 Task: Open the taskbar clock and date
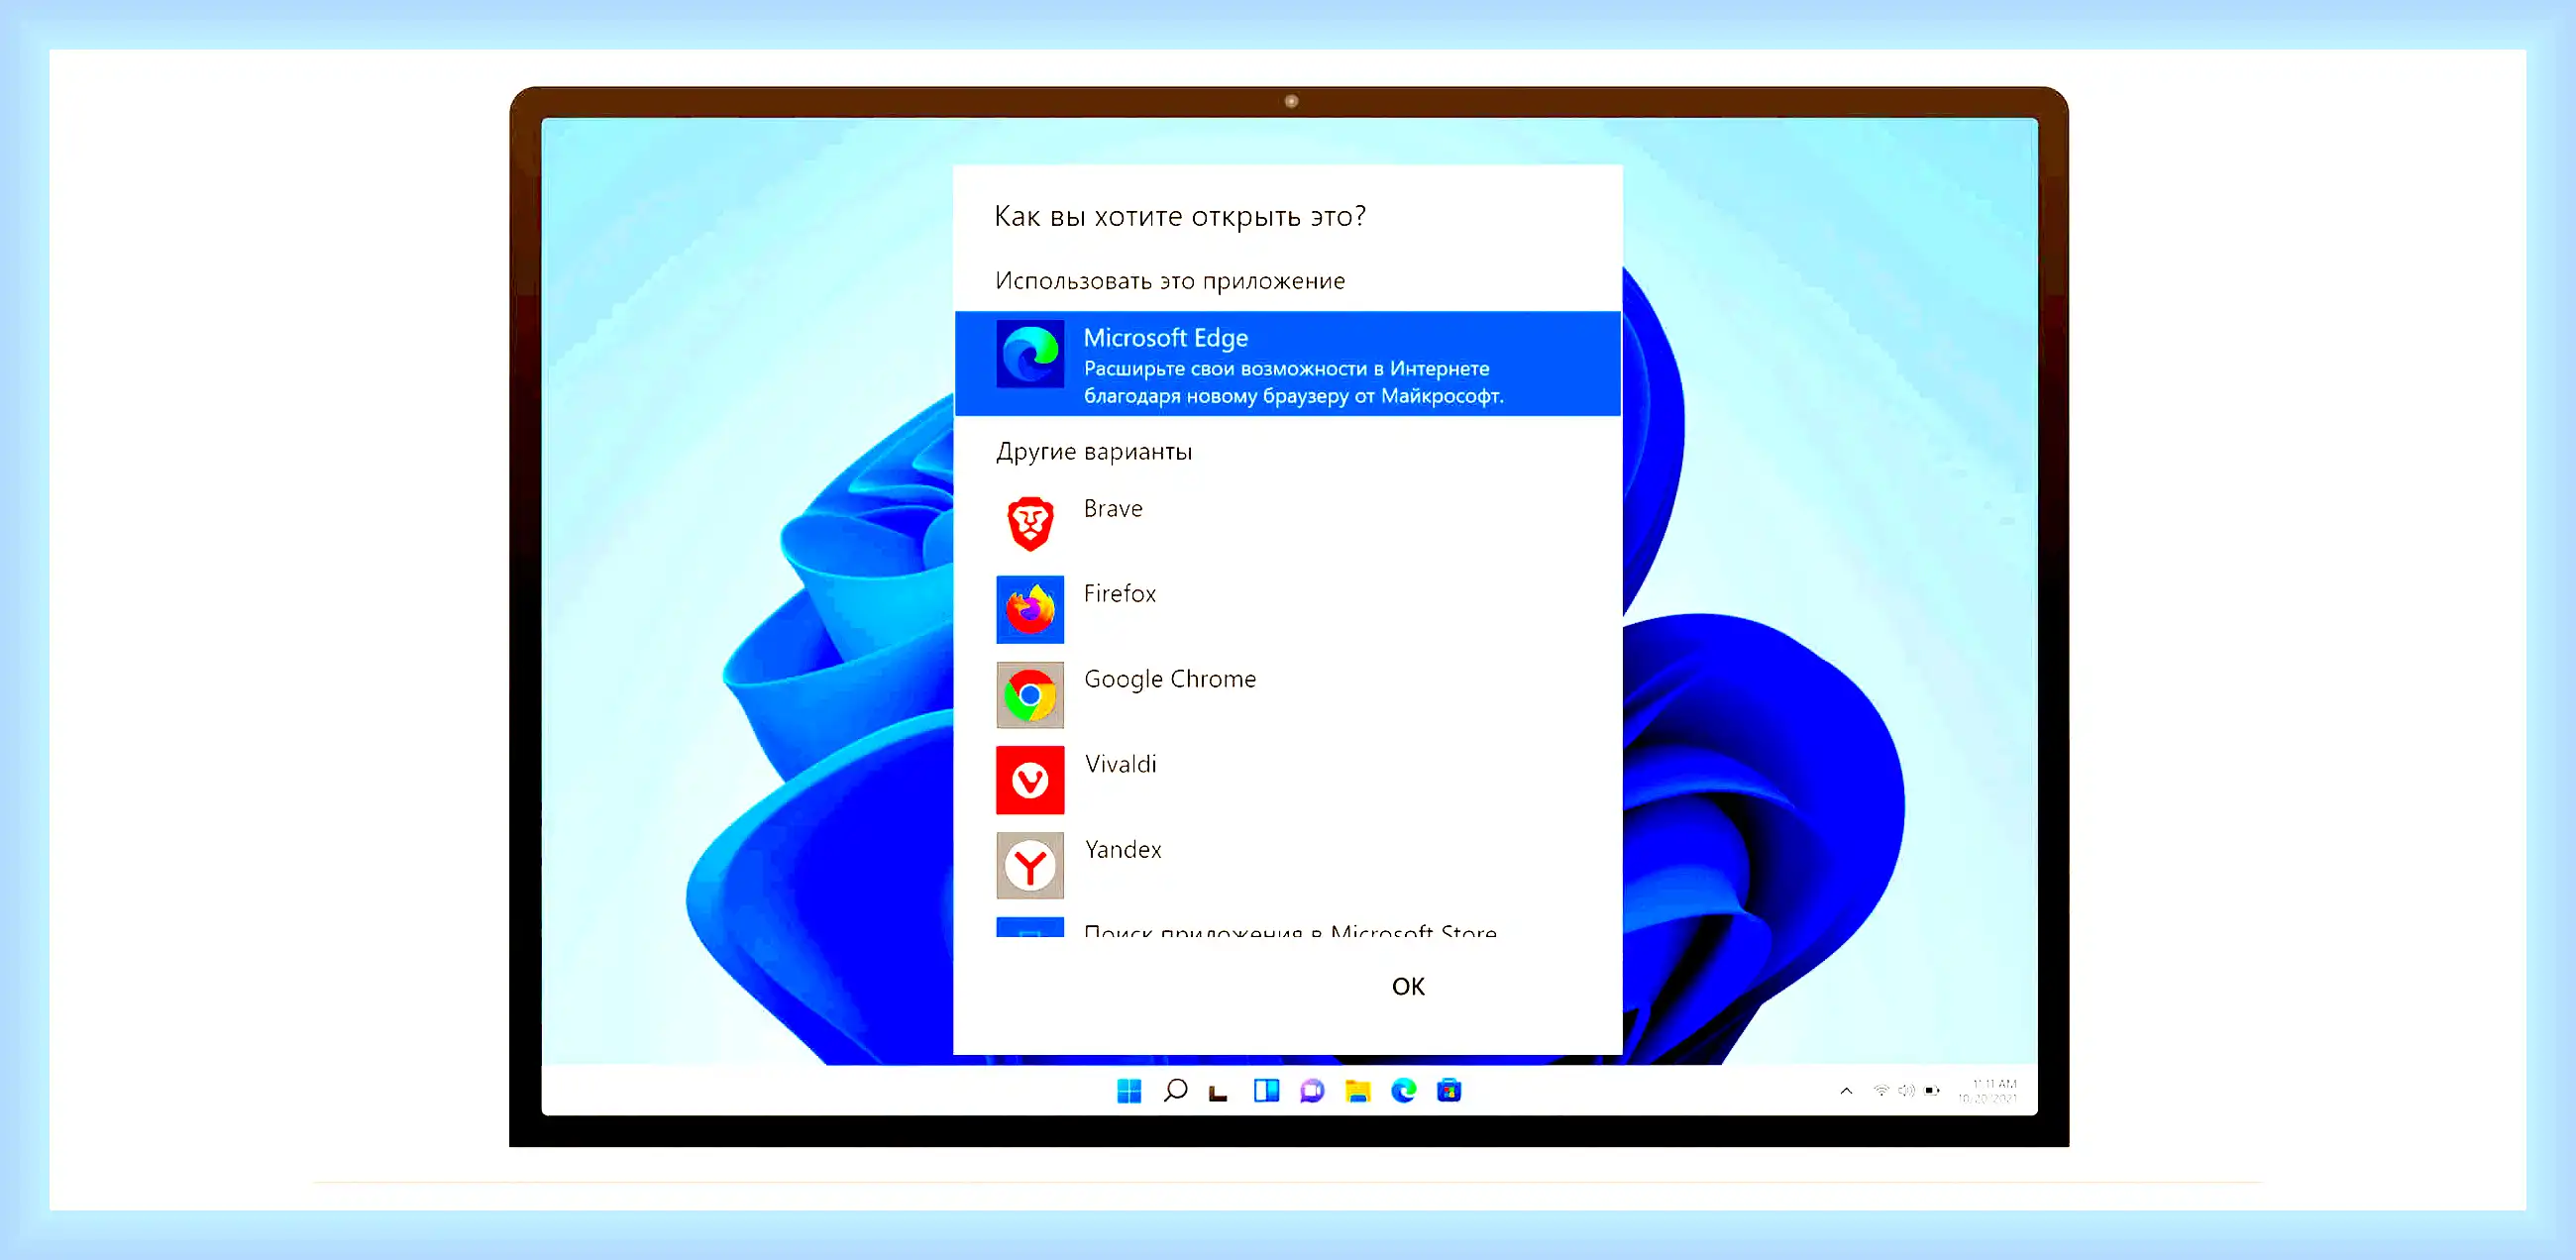(1988, 1091)
